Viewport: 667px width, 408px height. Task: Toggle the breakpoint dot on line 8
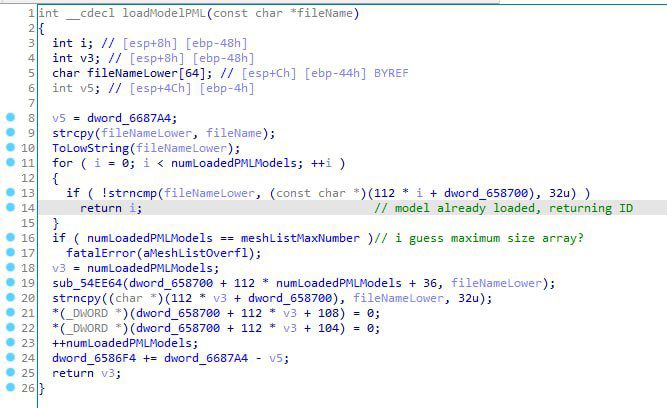(11, 117)
